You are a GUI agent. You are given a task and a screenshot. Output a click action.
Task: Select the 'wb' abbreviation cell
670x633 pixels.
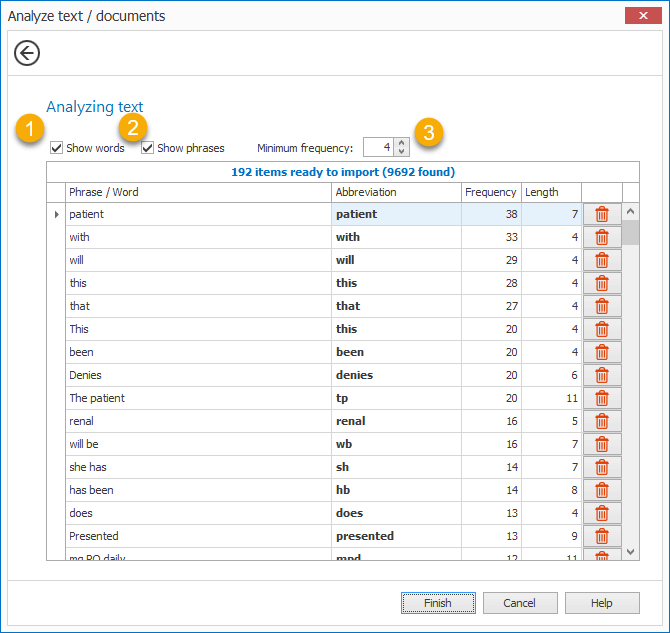tap(396, 444)
